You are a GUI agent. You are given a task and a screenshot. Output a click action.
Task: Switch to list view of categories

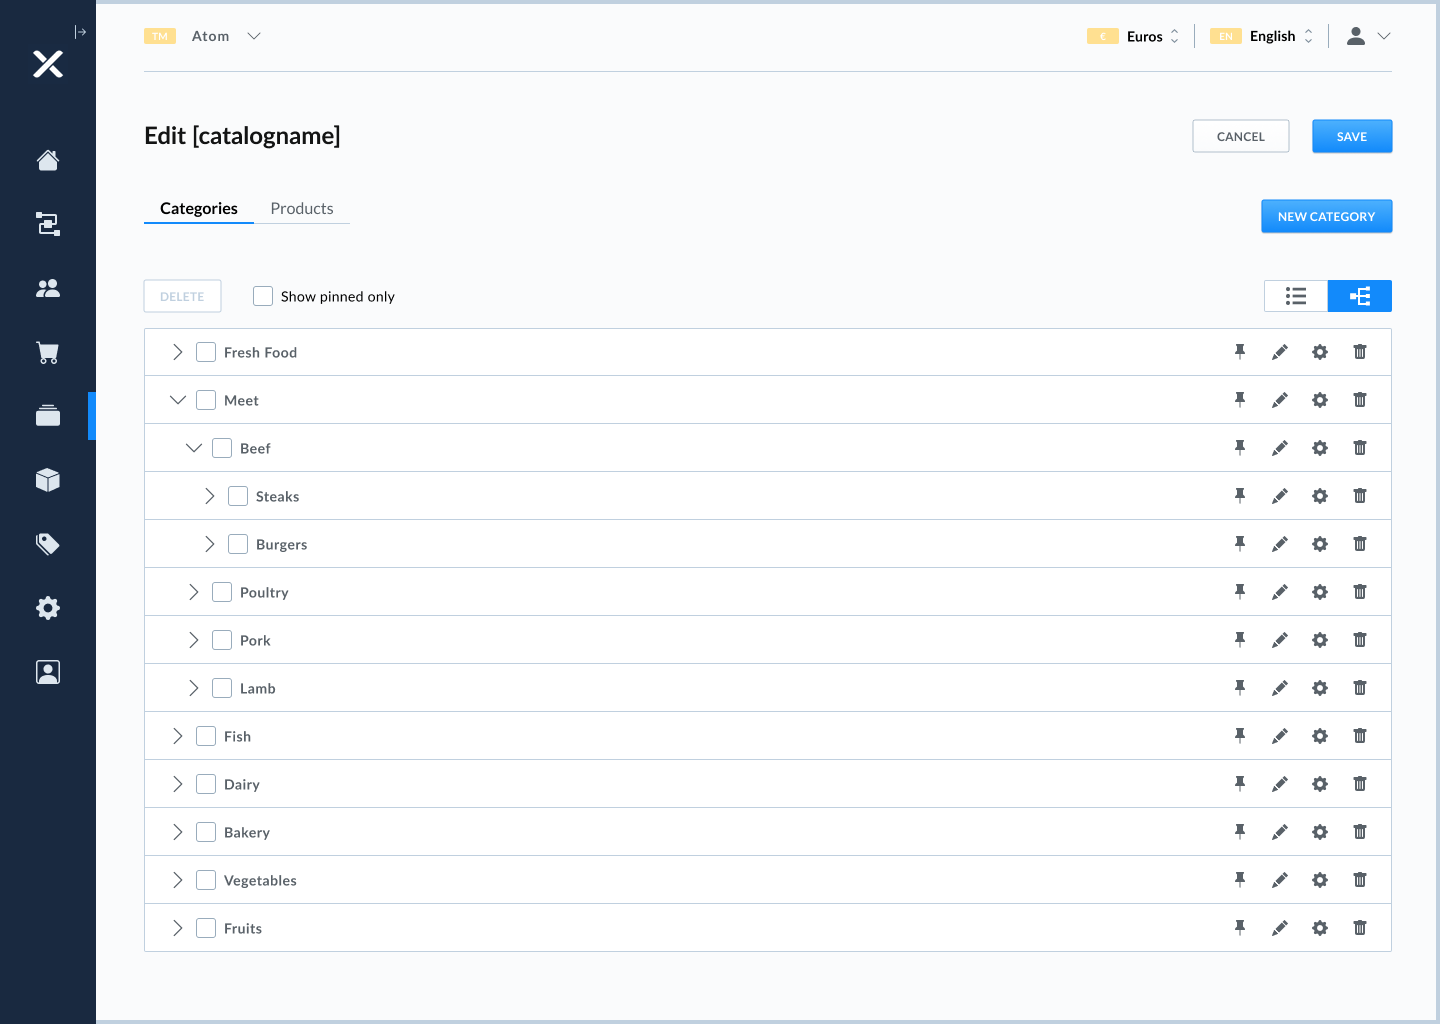pos(1296,295)
